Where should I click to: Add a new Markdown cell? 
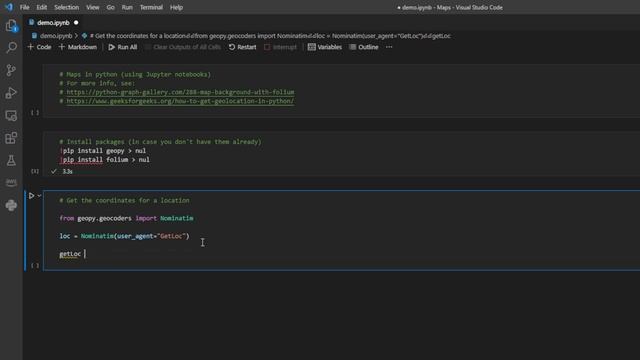tap(78, 47)
